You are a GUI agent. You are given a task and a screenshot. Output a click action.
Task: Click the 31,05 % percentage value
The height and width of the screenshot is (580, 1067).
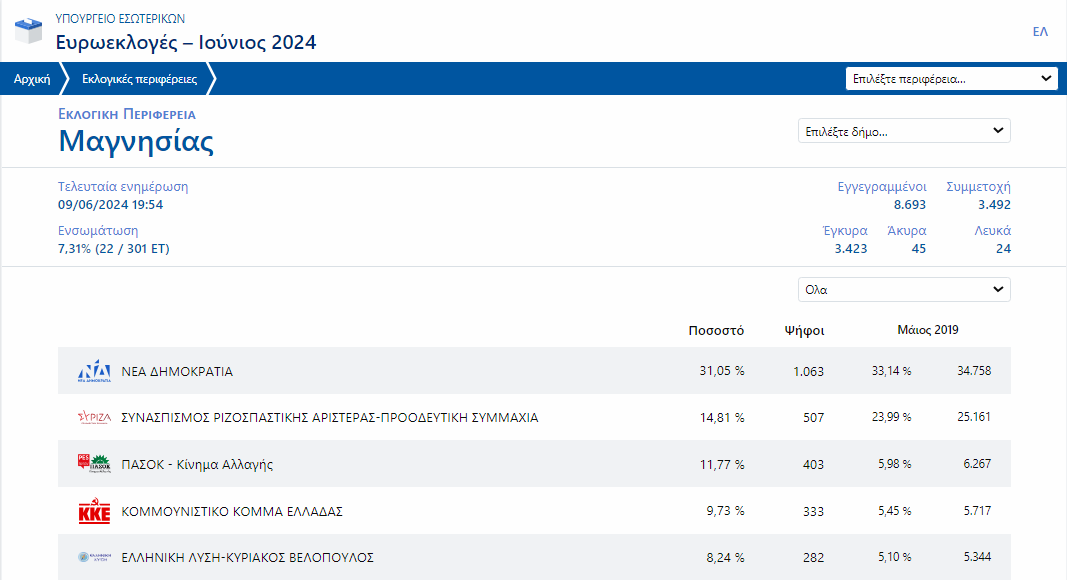click(x=722, y=371)
